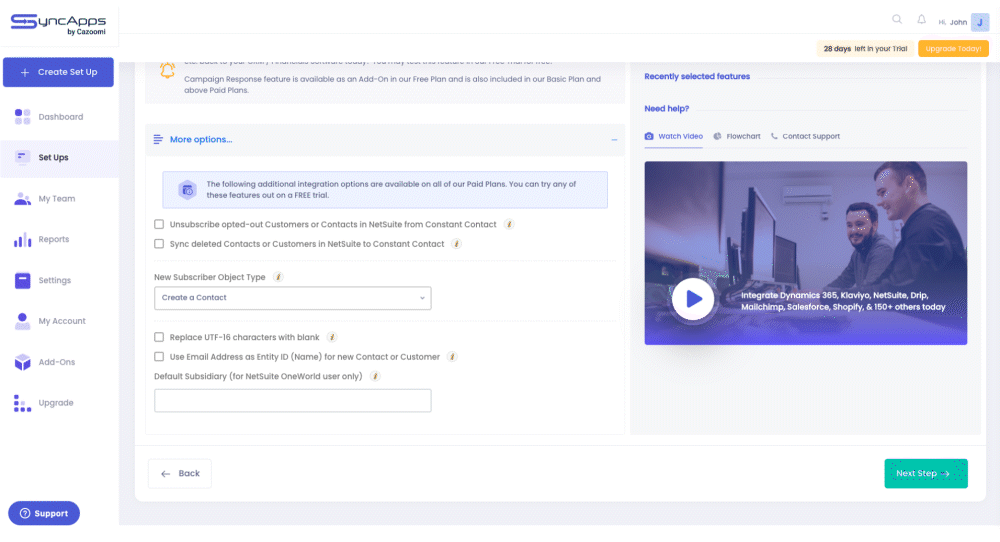Click the SyncApps by Cazoomi logo

pos(58,24)
